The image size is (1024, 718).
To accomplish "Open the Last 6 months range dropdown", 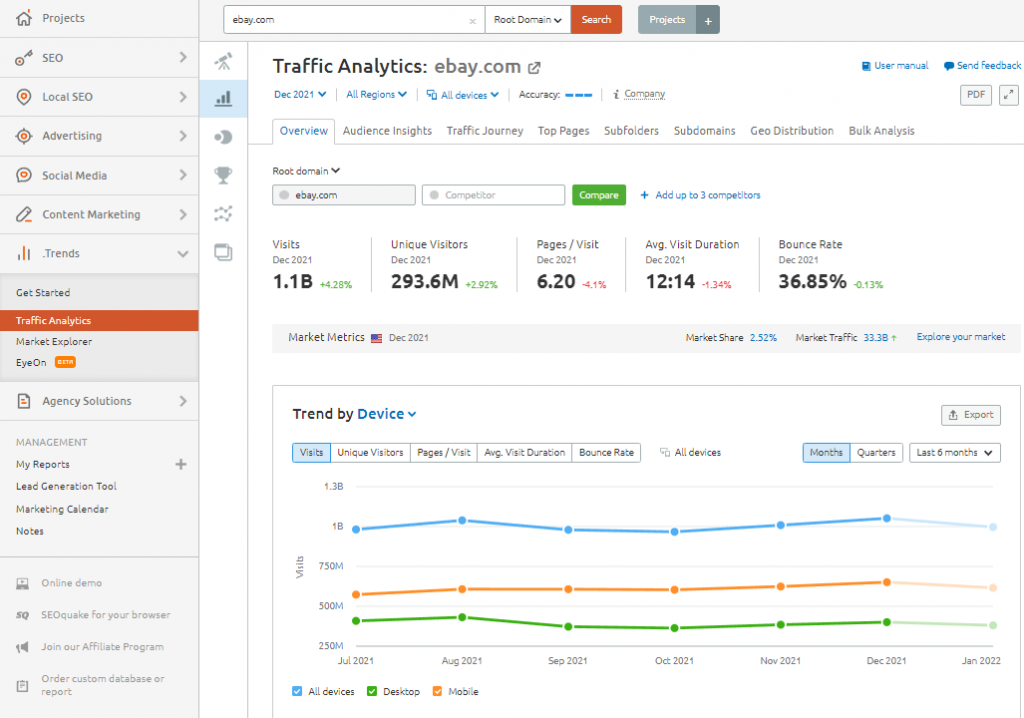I will click(955, 453).
